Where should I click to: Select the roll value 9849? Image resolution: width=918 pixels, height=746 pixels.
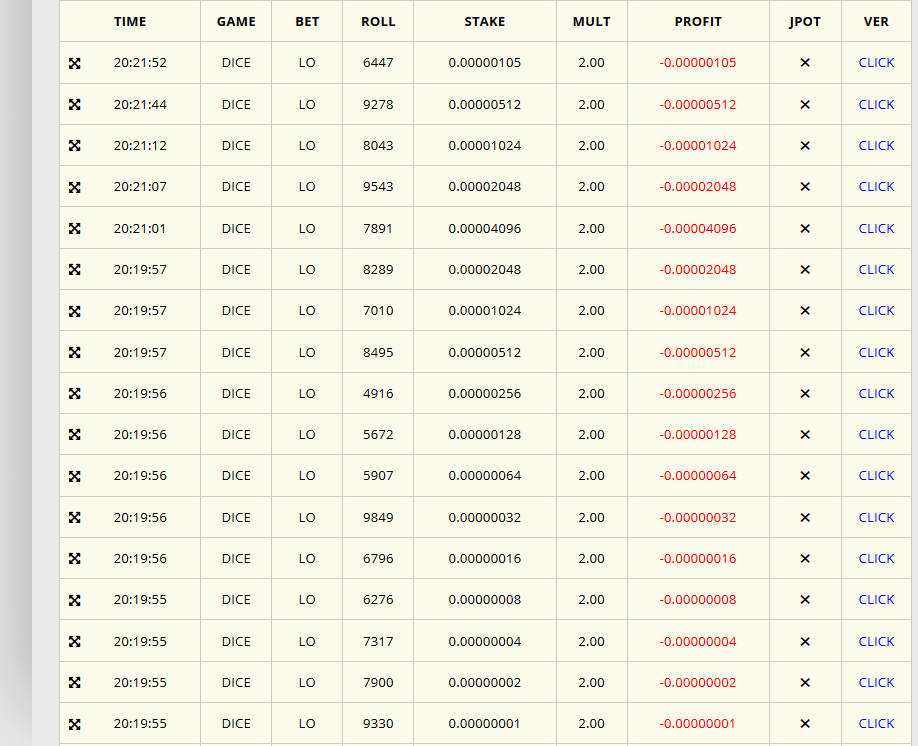point(378,518)
